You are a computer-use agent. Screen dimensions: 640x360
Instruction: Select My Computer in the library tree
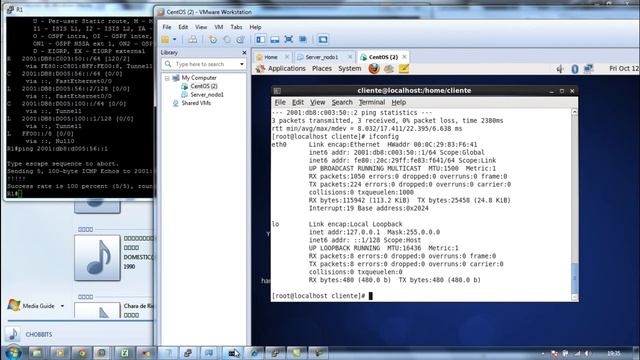point(199,78)
